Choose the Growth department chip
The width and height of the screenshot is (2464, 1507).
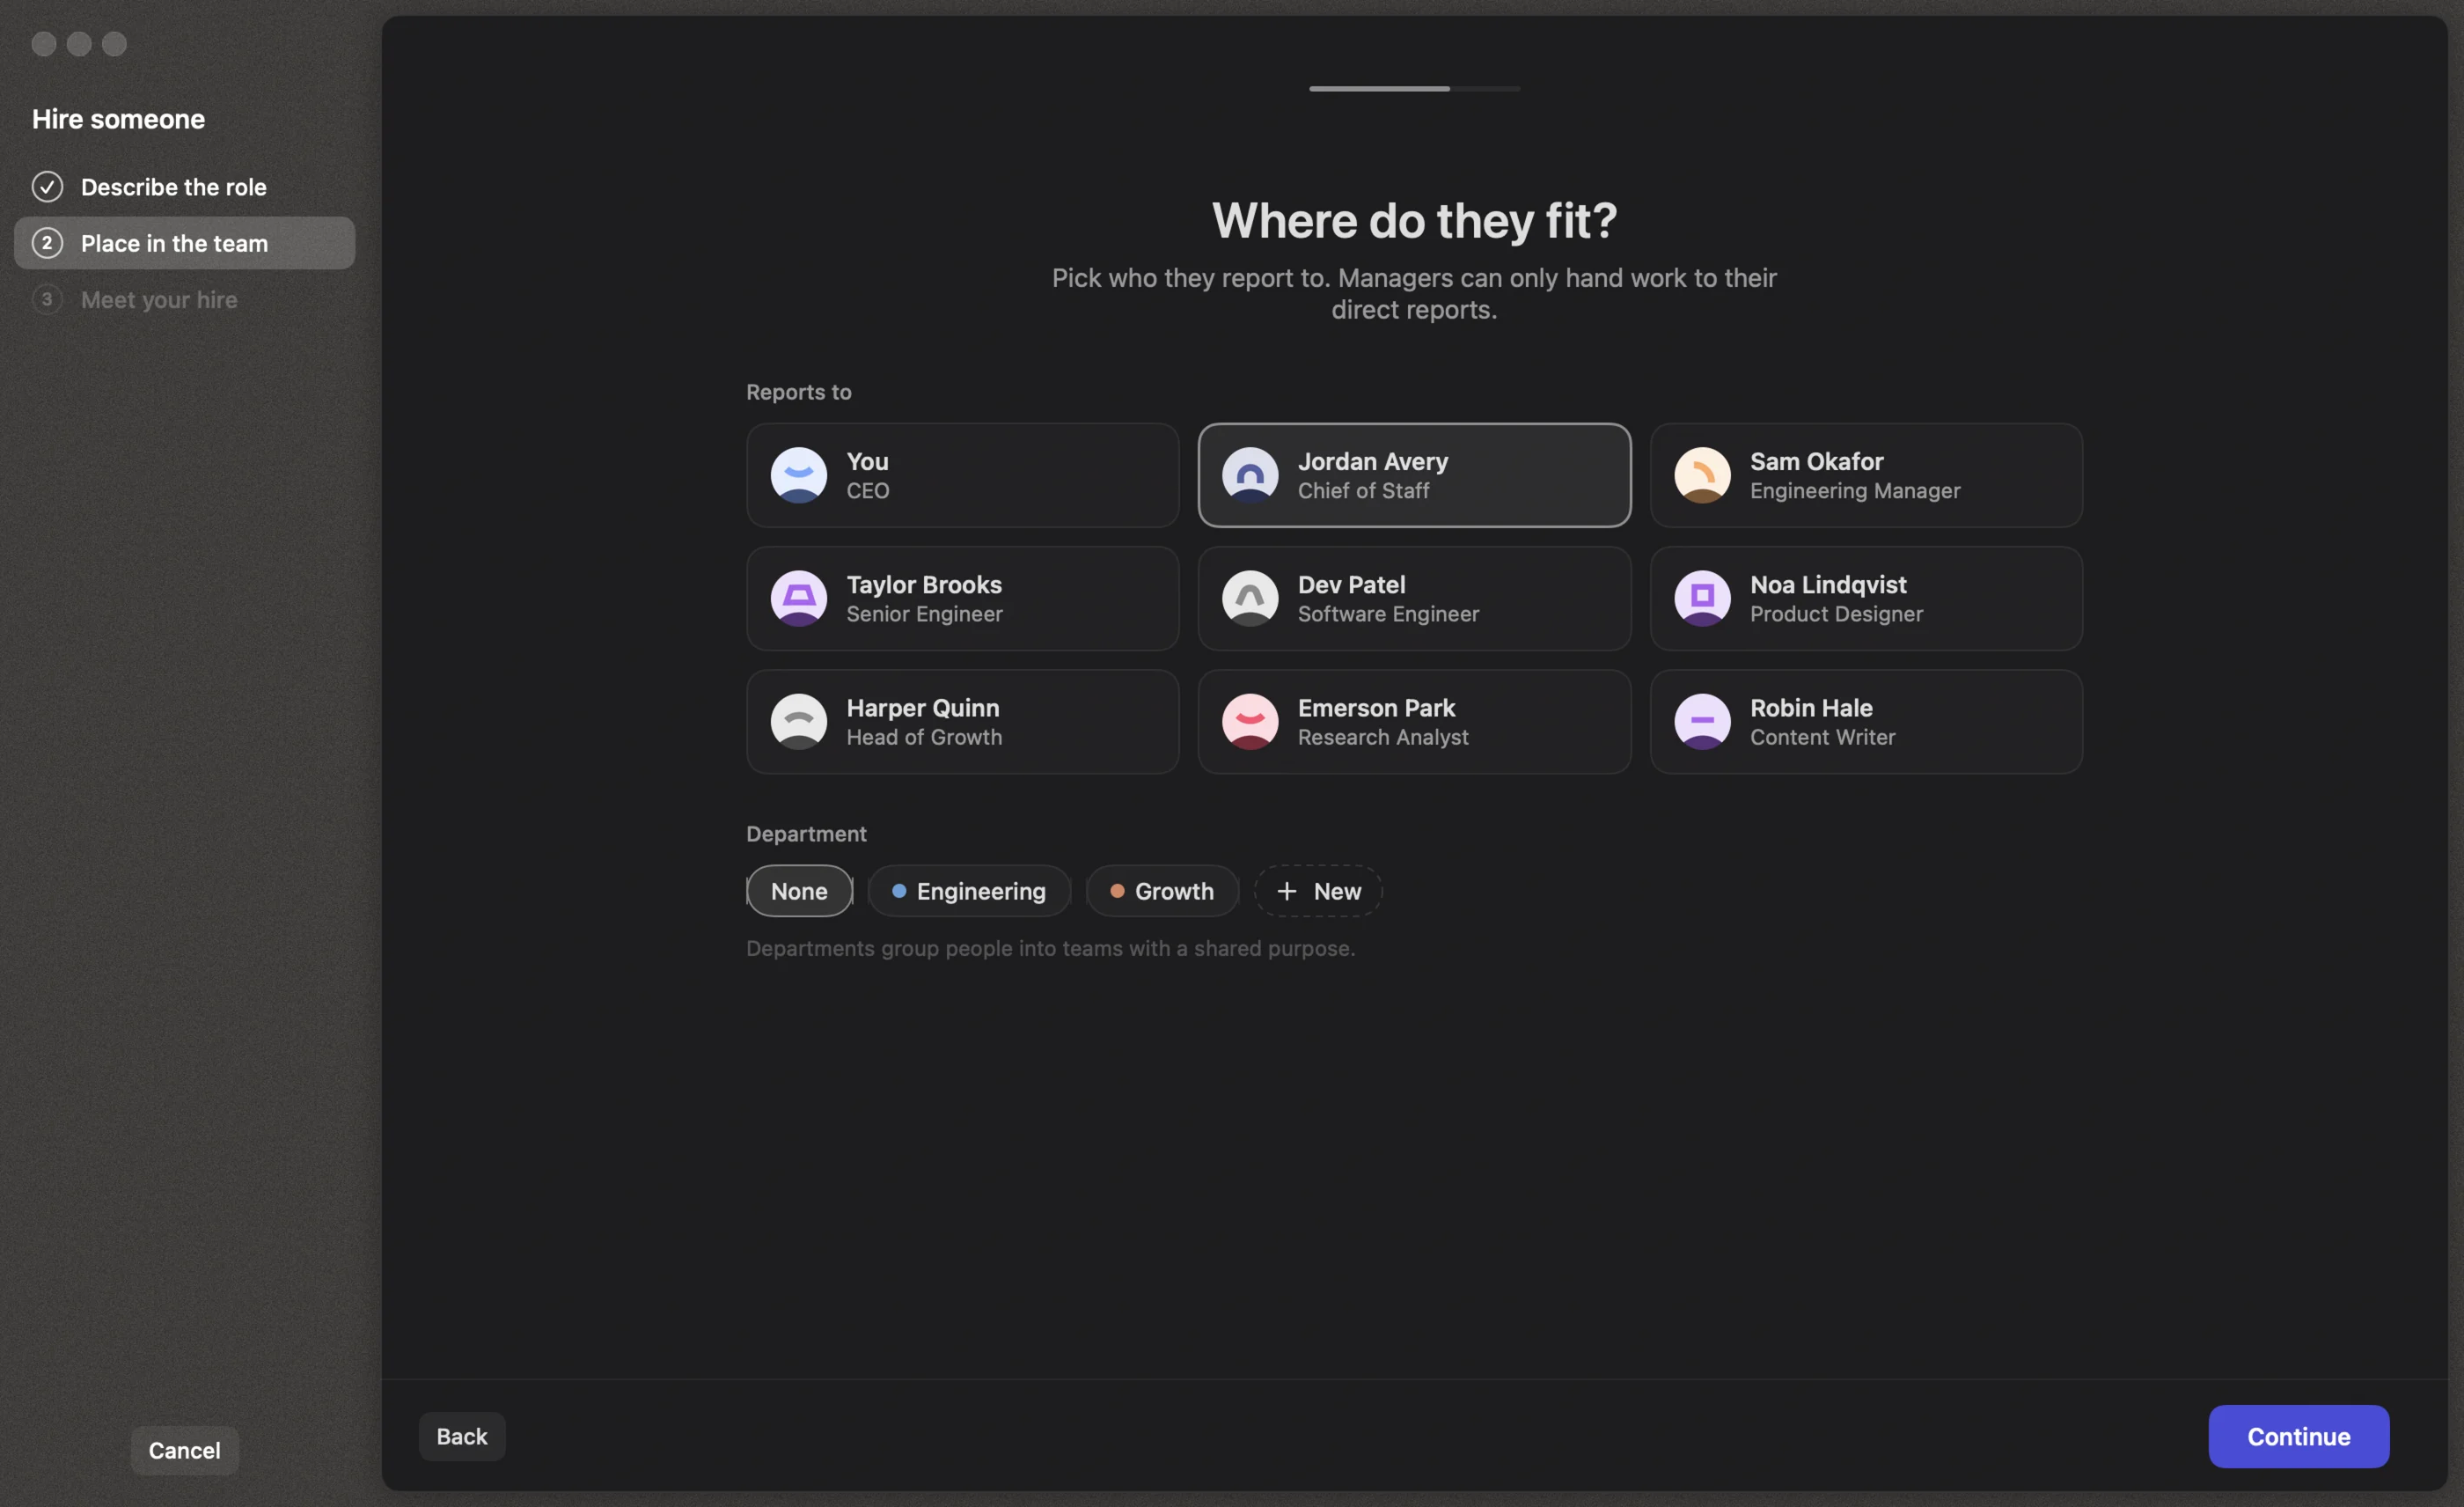[1162, 891]
